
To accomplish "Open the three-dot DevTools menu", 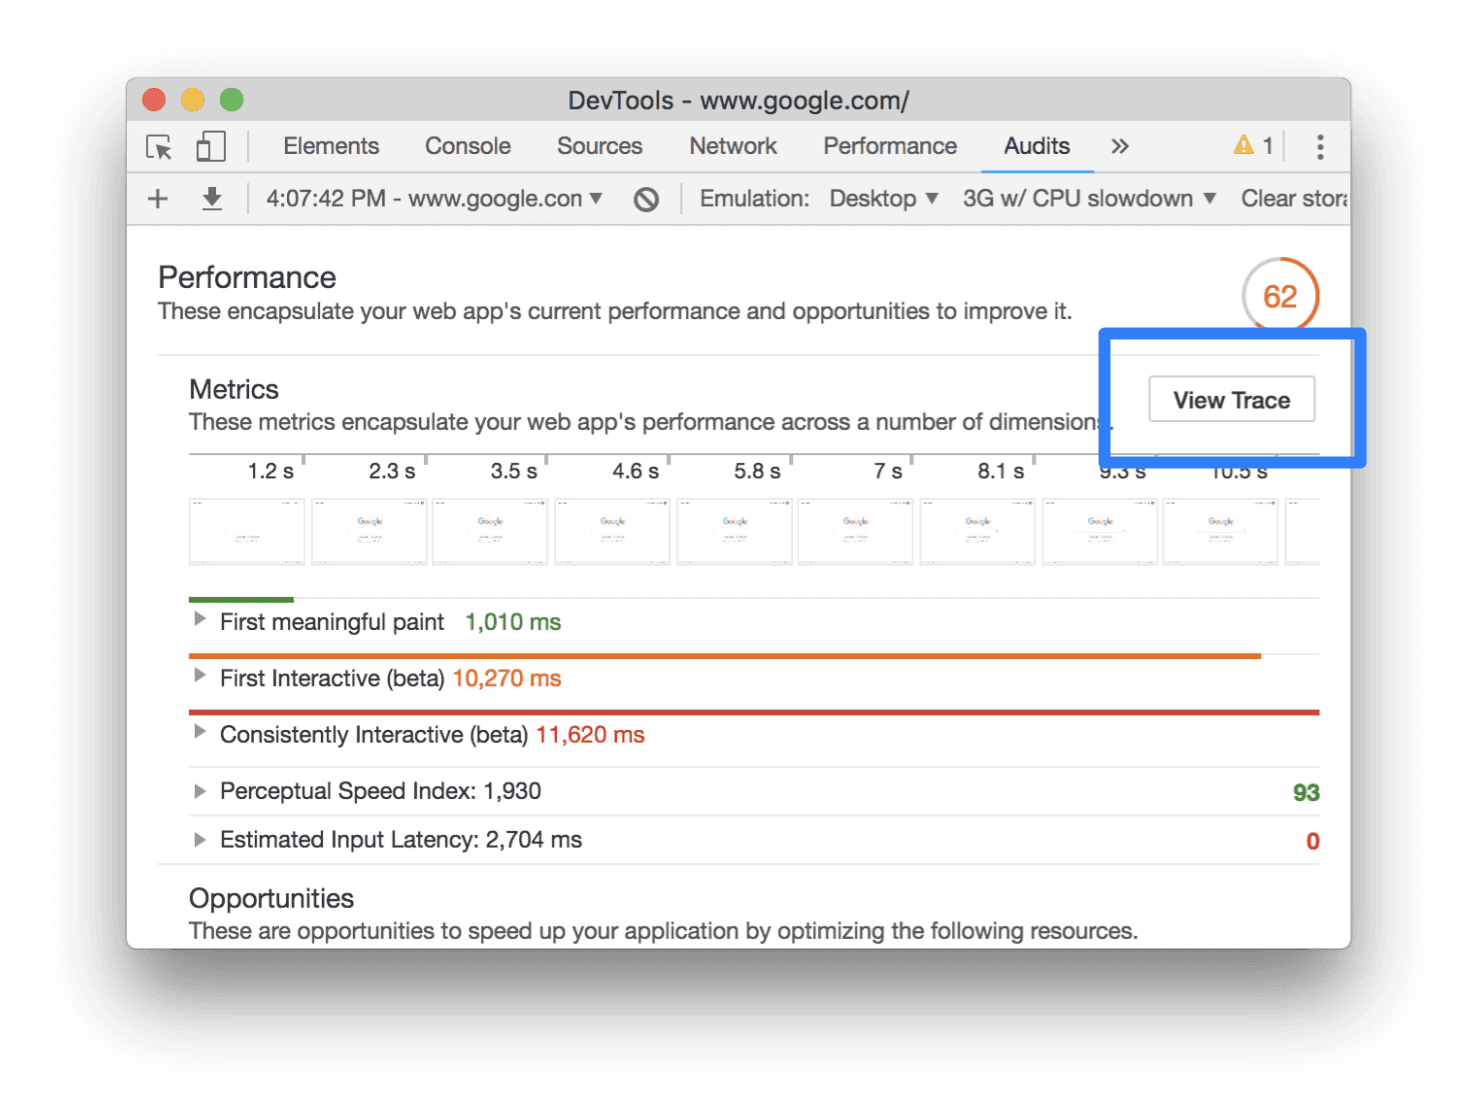I will click(x=1320, y=147).
